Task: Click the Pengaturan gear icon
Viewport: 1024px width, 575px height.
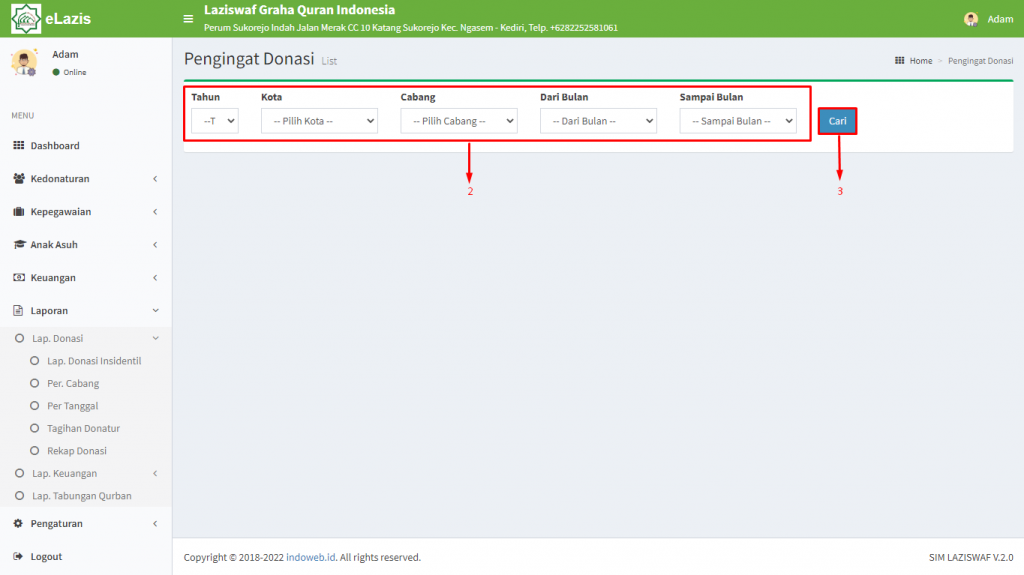Action: (18, 523)
